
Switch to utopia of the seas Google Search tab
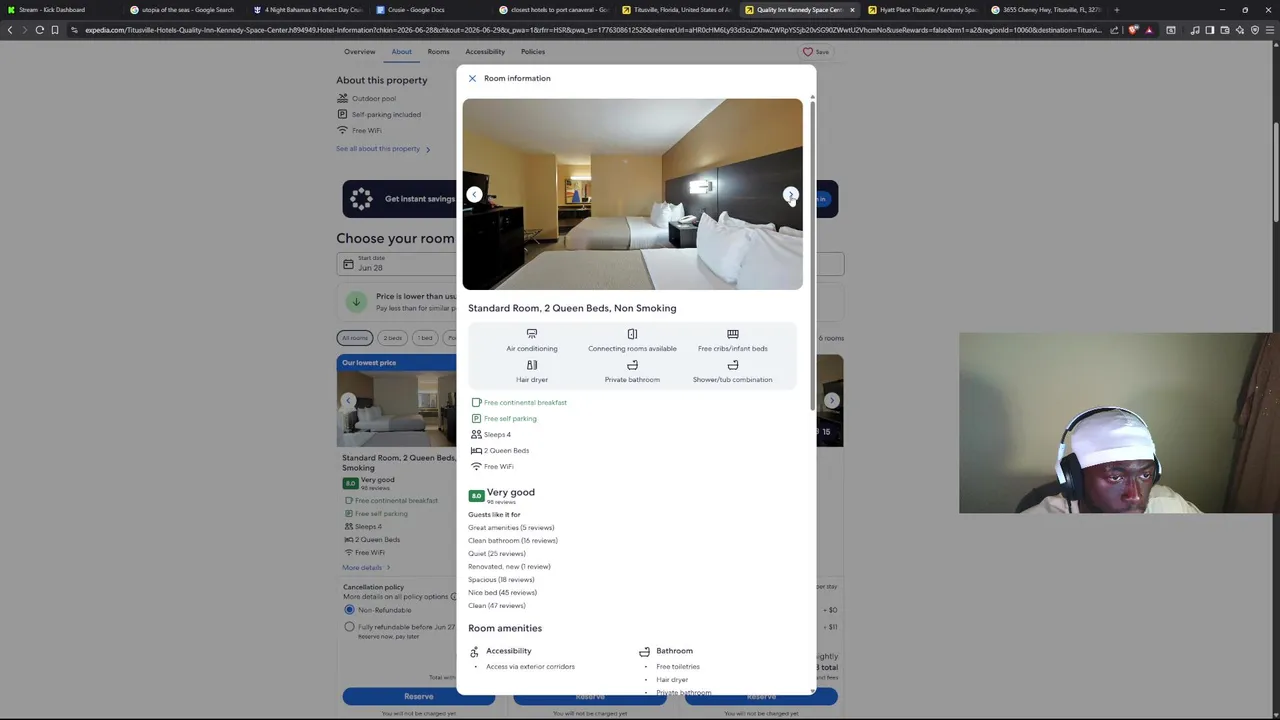click(x=185, y=10)
